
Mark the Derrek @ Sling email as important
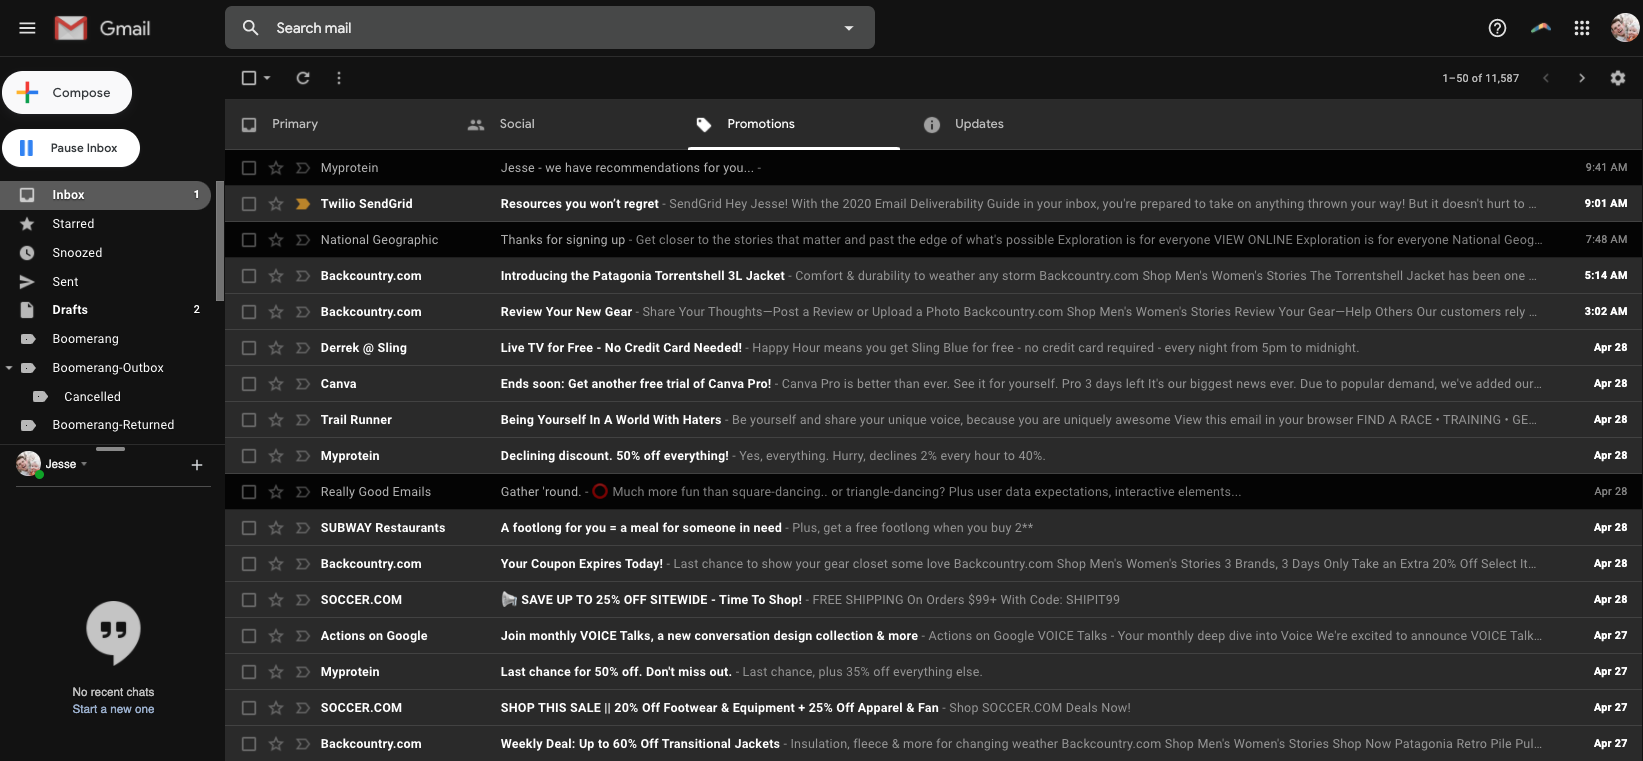click(x=303, y=348)
